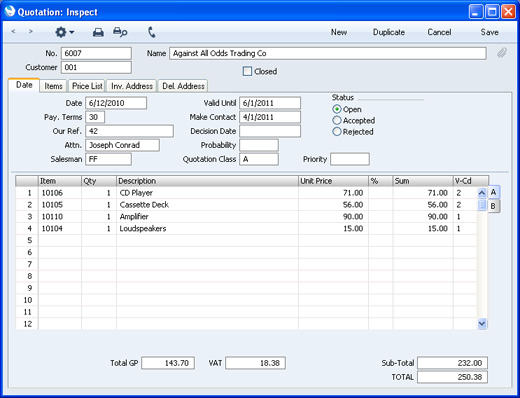Click Cancel button
Screen dimensions: 520x398
(439, 32)
